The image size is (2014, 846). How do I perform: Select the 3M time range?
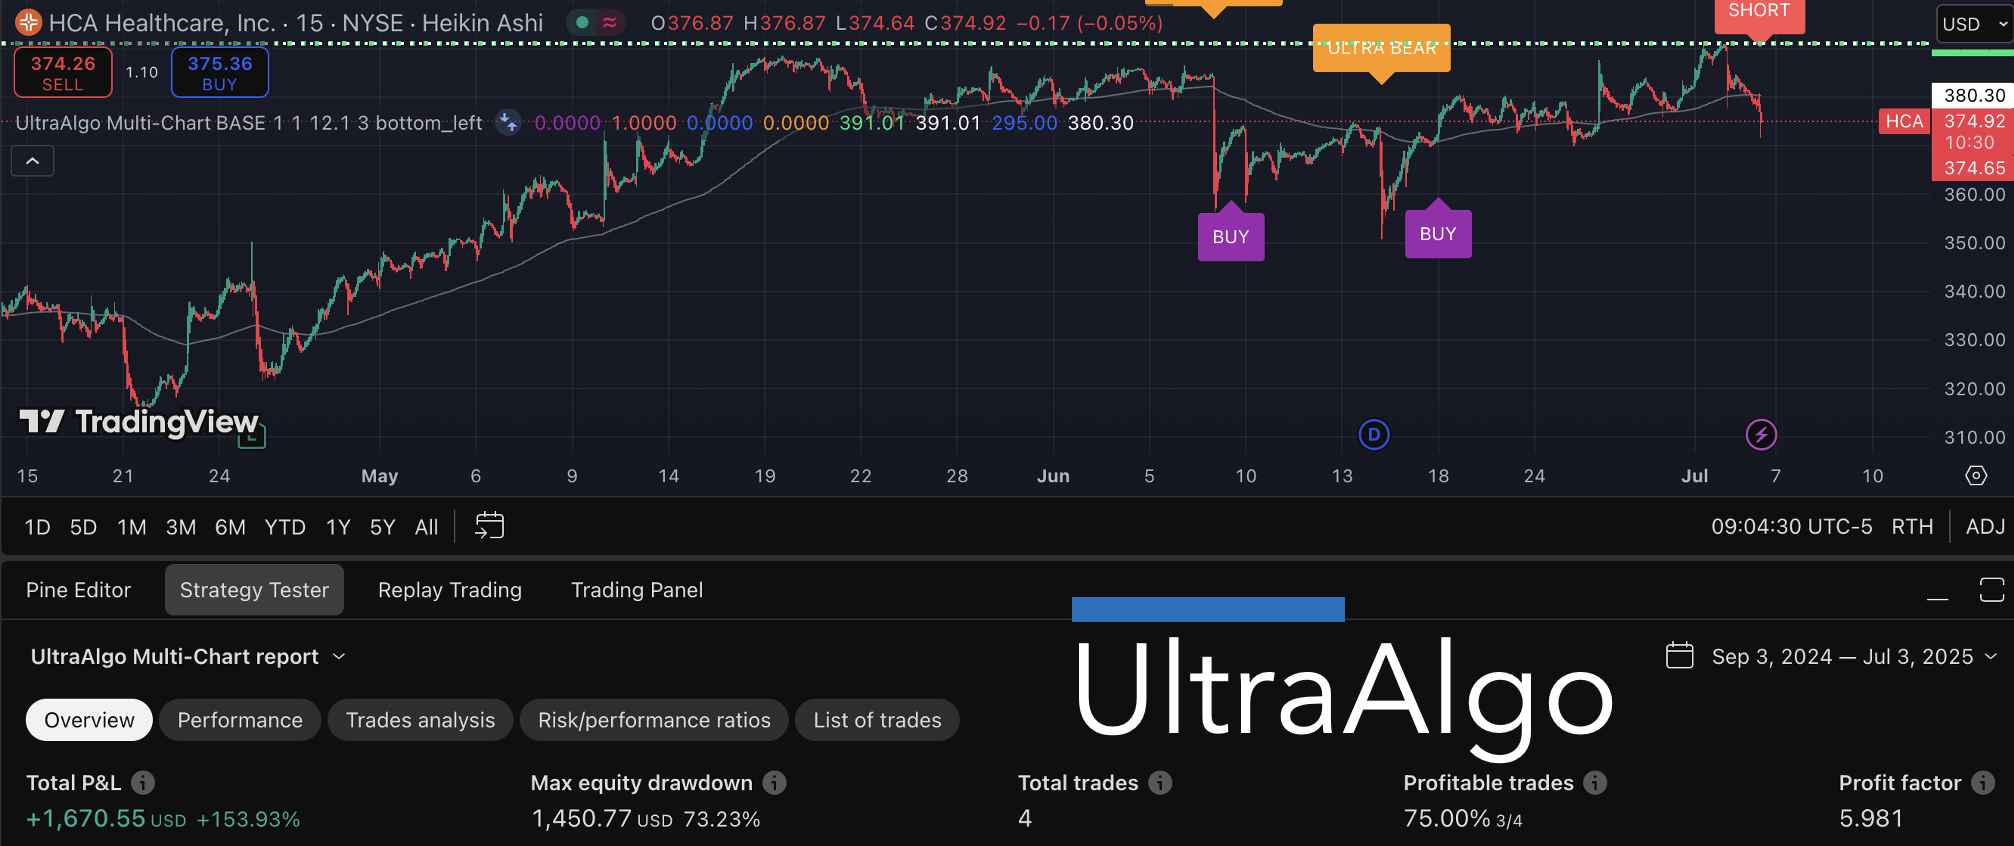click(181, 527)
